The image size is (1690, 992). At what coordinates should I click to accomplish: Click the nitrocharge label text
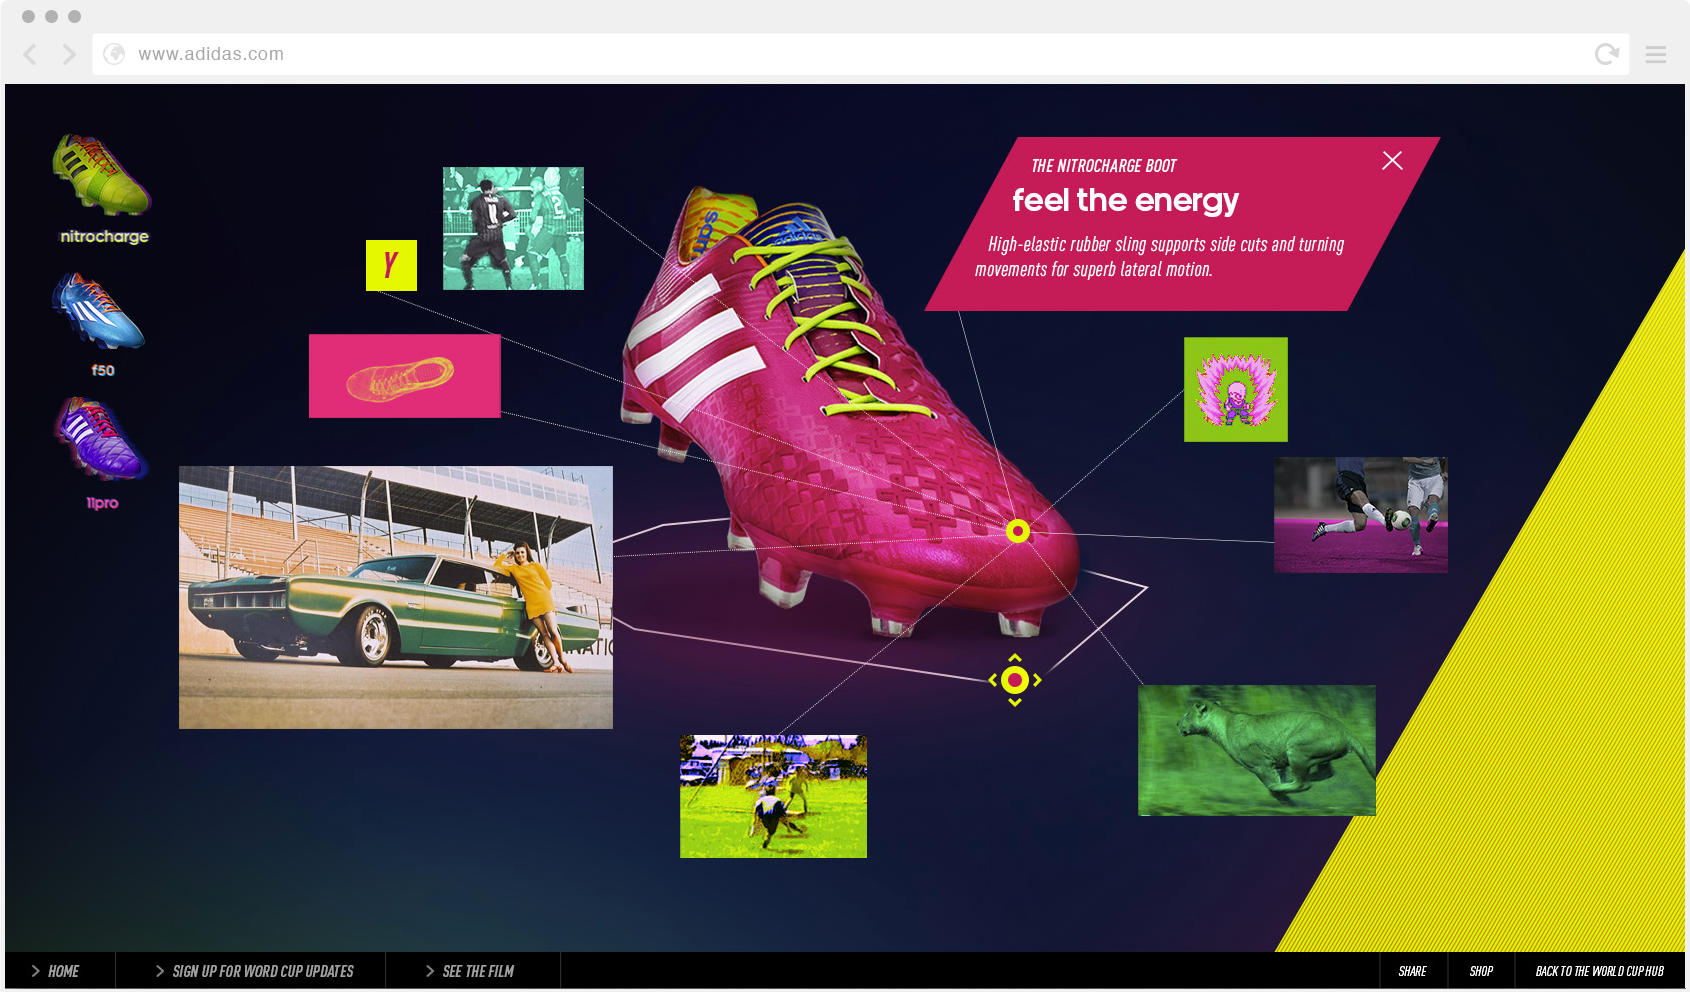coord(104,237)
